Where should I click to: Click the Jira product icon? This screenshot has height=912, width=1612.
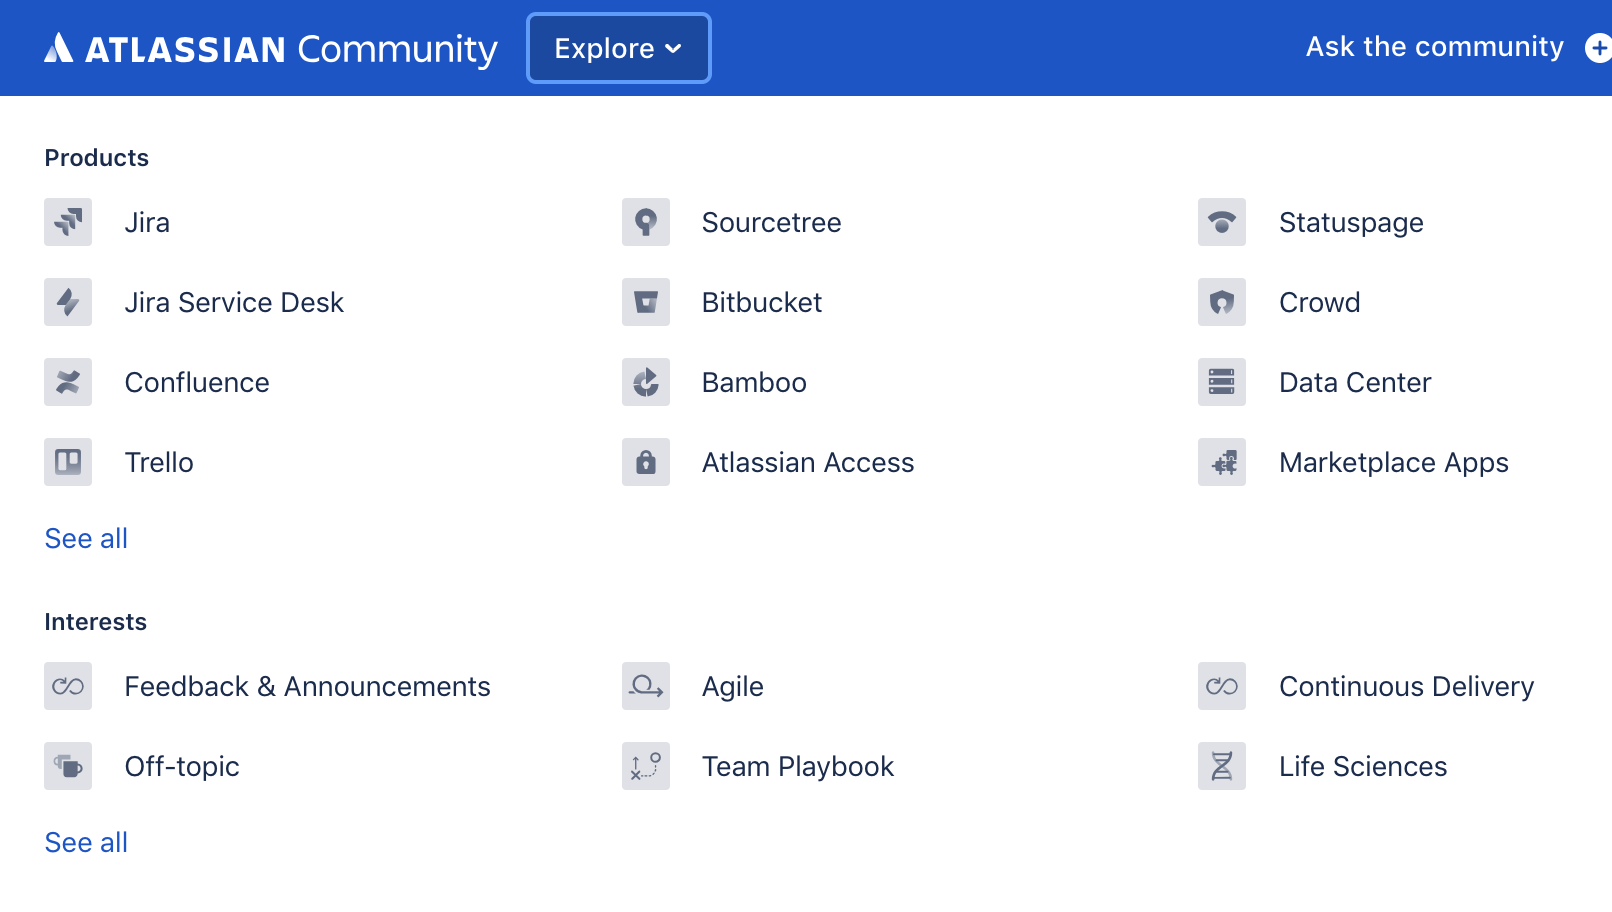(x=68, y=222)
